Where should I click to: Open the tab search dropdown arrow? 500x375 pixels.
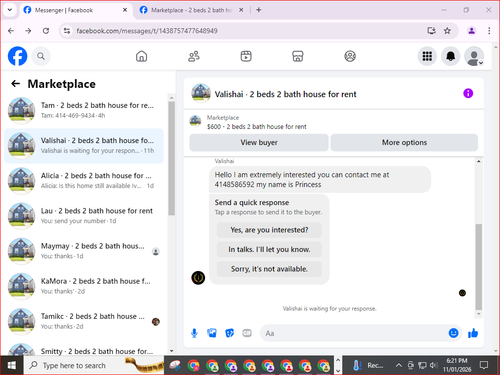(10, 10)
